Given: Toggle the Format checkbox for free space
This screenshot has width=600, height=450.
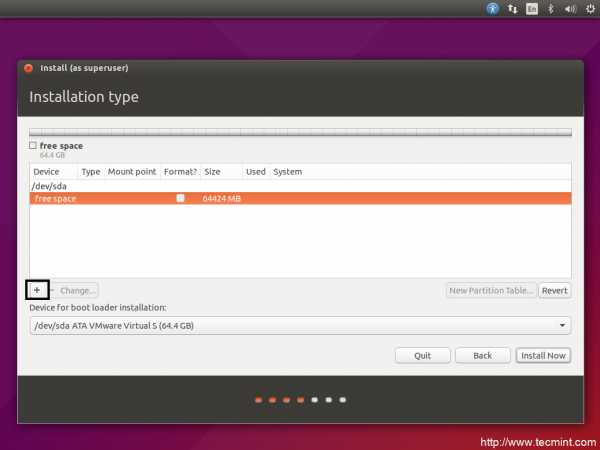Looking at the screenshot, I should click(x=180, y=198).
